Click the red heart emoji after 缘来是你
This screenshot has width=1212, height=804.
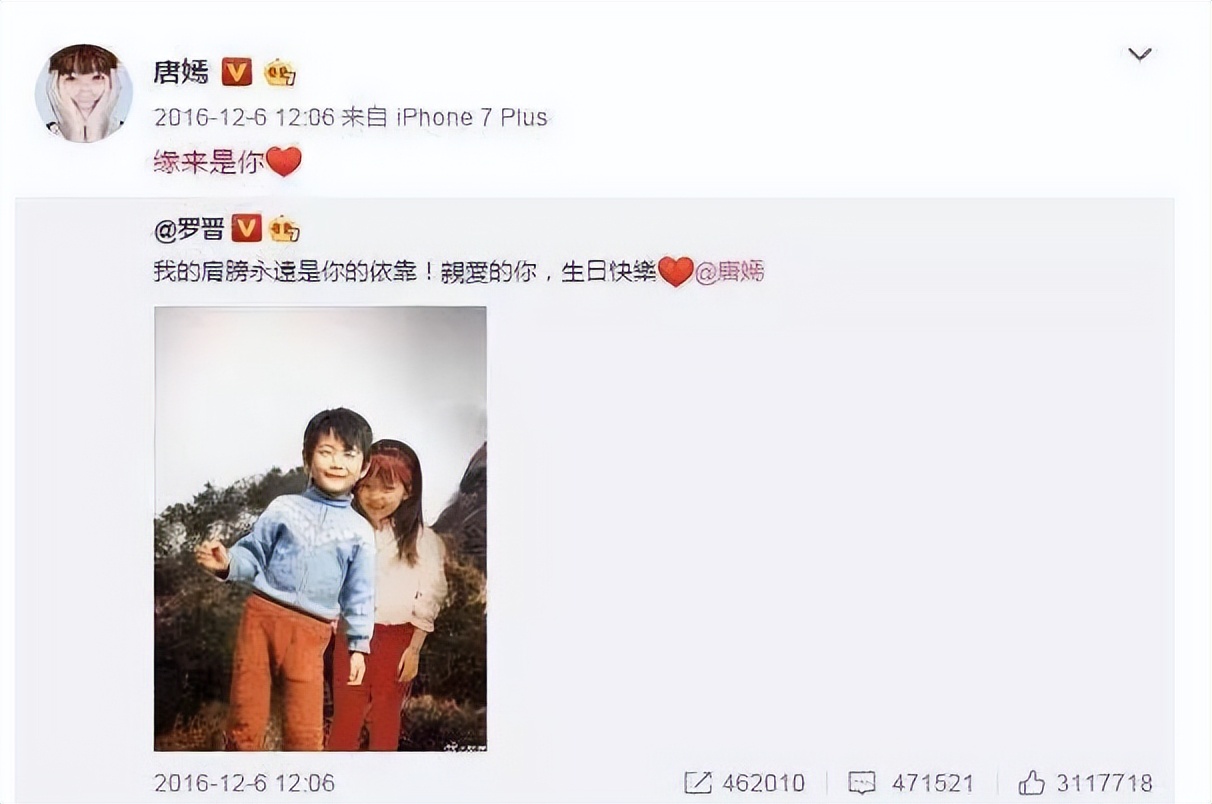(x=284, y=162)
